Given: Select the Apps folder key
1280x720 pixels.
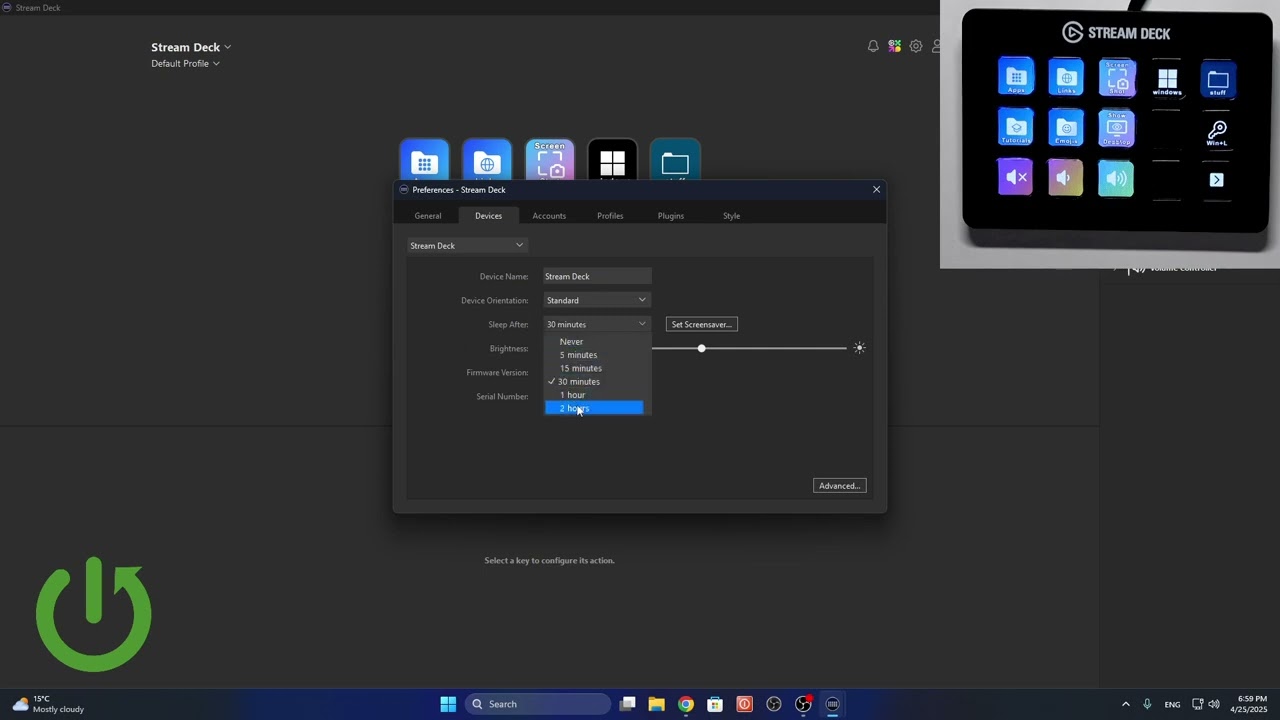Looking at the screenshot, I should (424, 160).
